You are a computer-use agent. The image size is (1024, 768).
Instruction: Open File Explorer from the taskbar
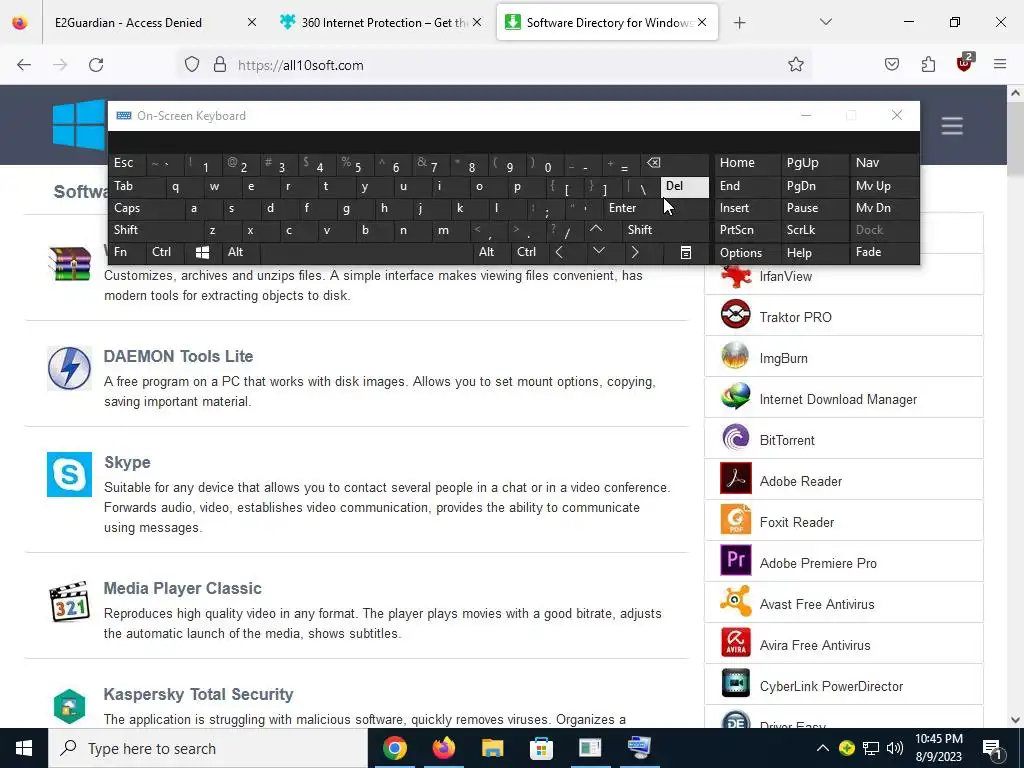click(492, 748)
